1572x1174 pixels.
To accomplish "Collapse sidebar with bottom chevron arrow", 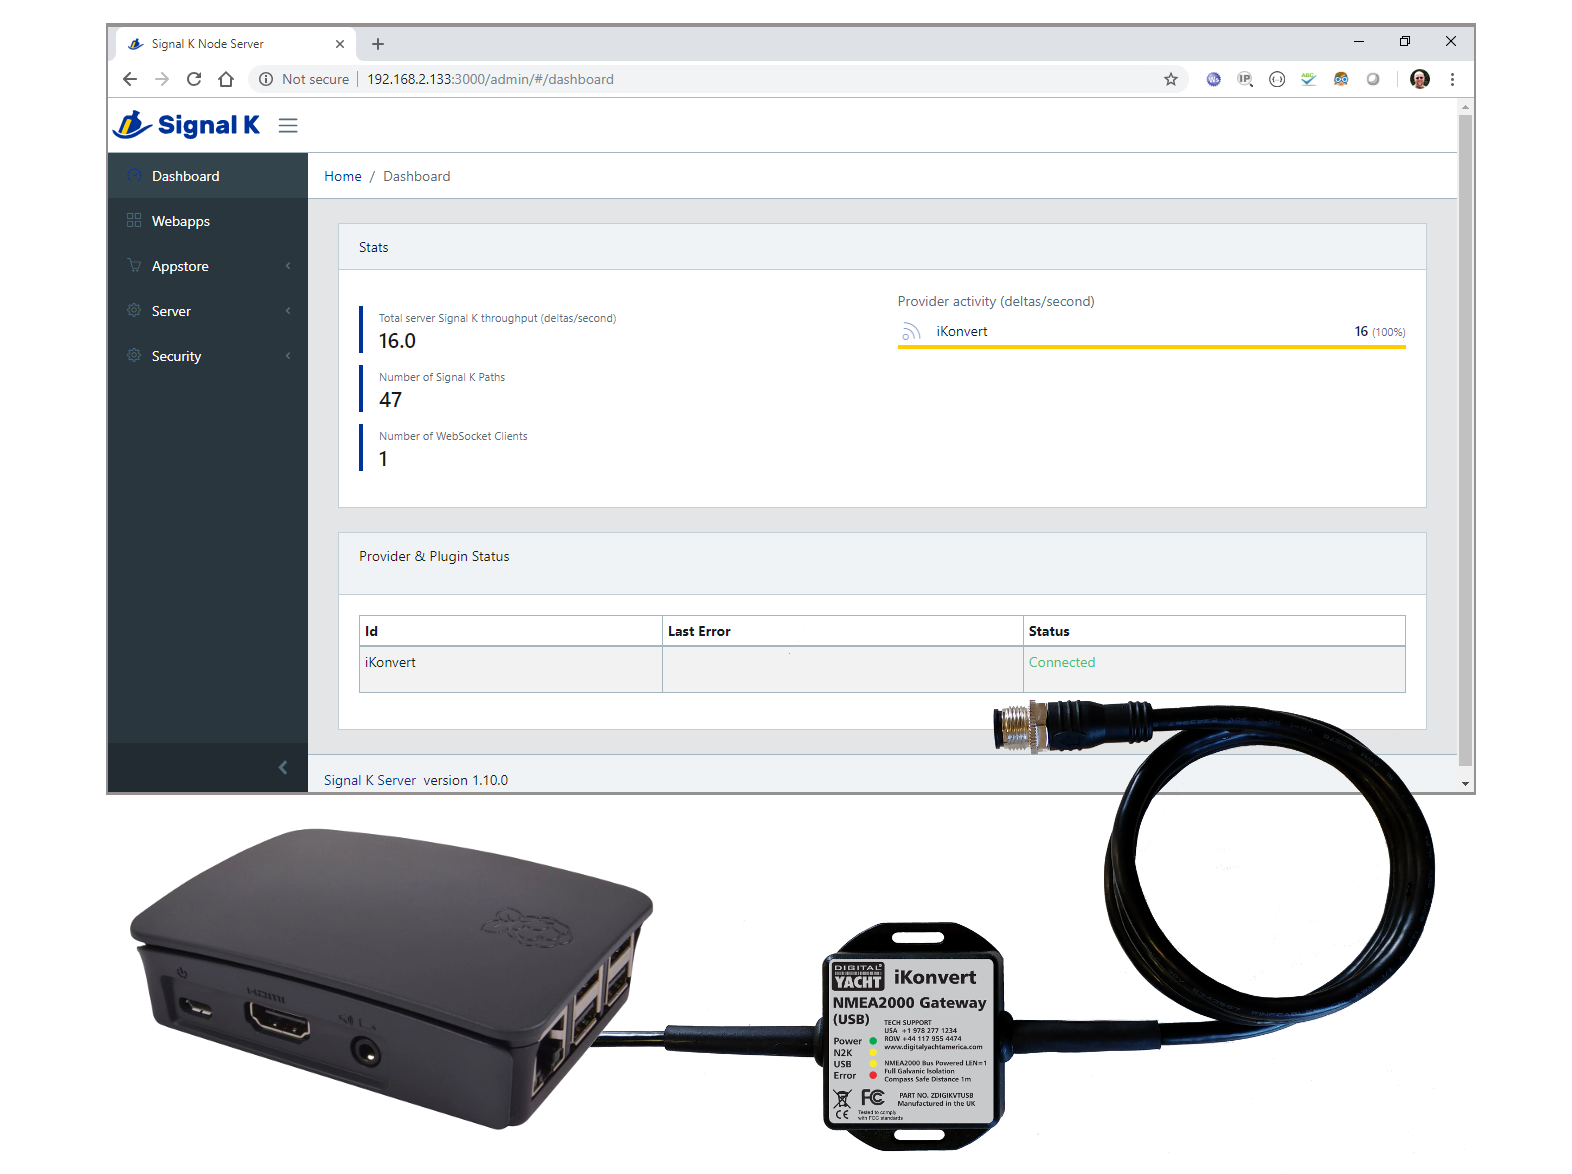I will pos(283,767).
